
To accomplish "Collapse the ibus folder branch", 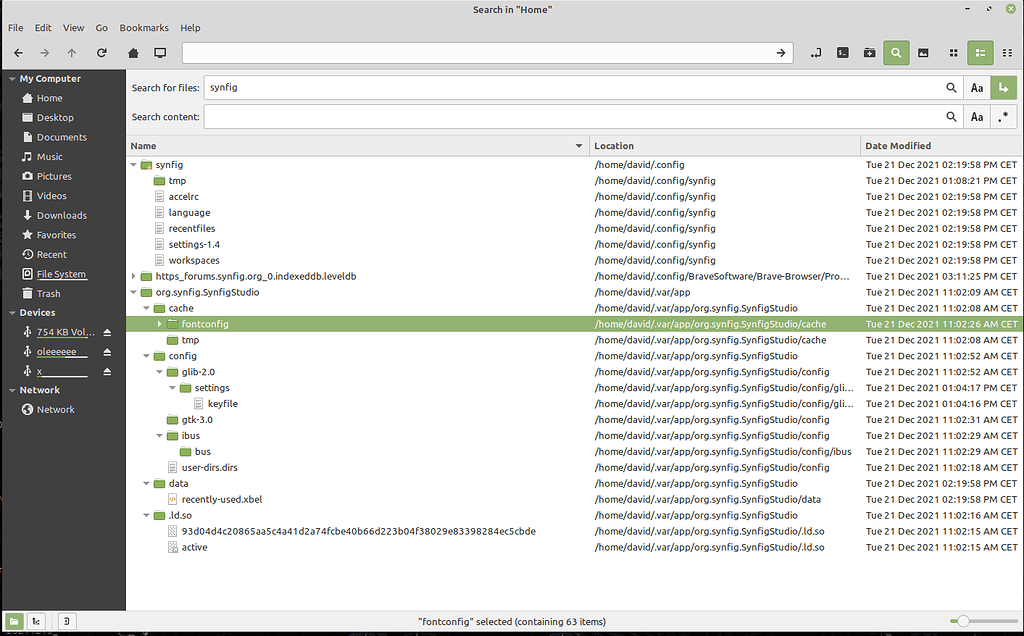I will click(x=159, y=435).
